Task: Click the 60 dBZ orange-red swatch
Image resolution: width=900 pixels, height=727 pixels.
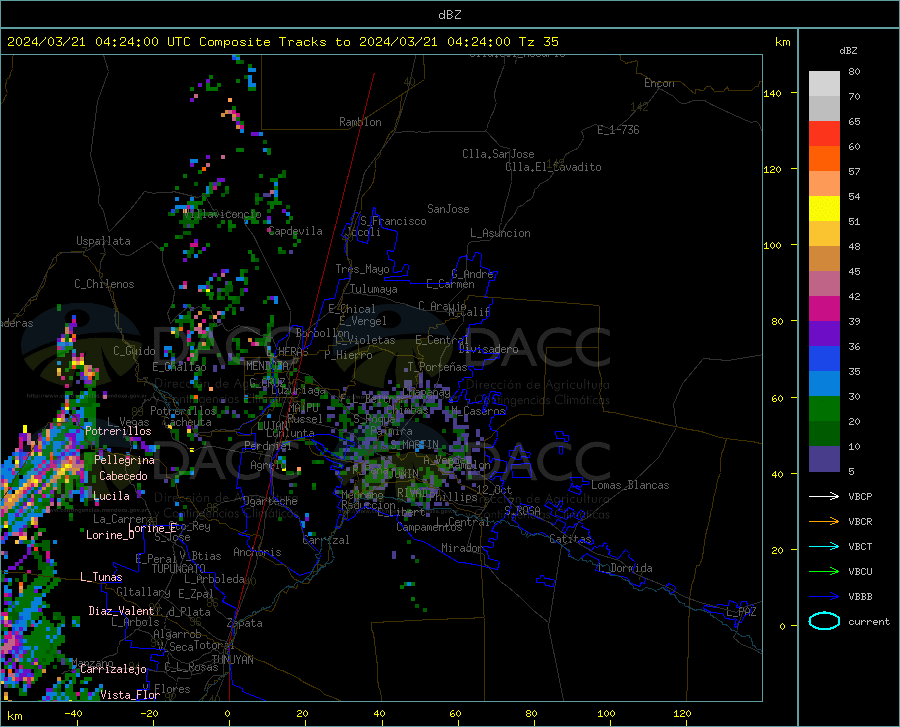Action: pyautogui.click(x=824, y=159)
